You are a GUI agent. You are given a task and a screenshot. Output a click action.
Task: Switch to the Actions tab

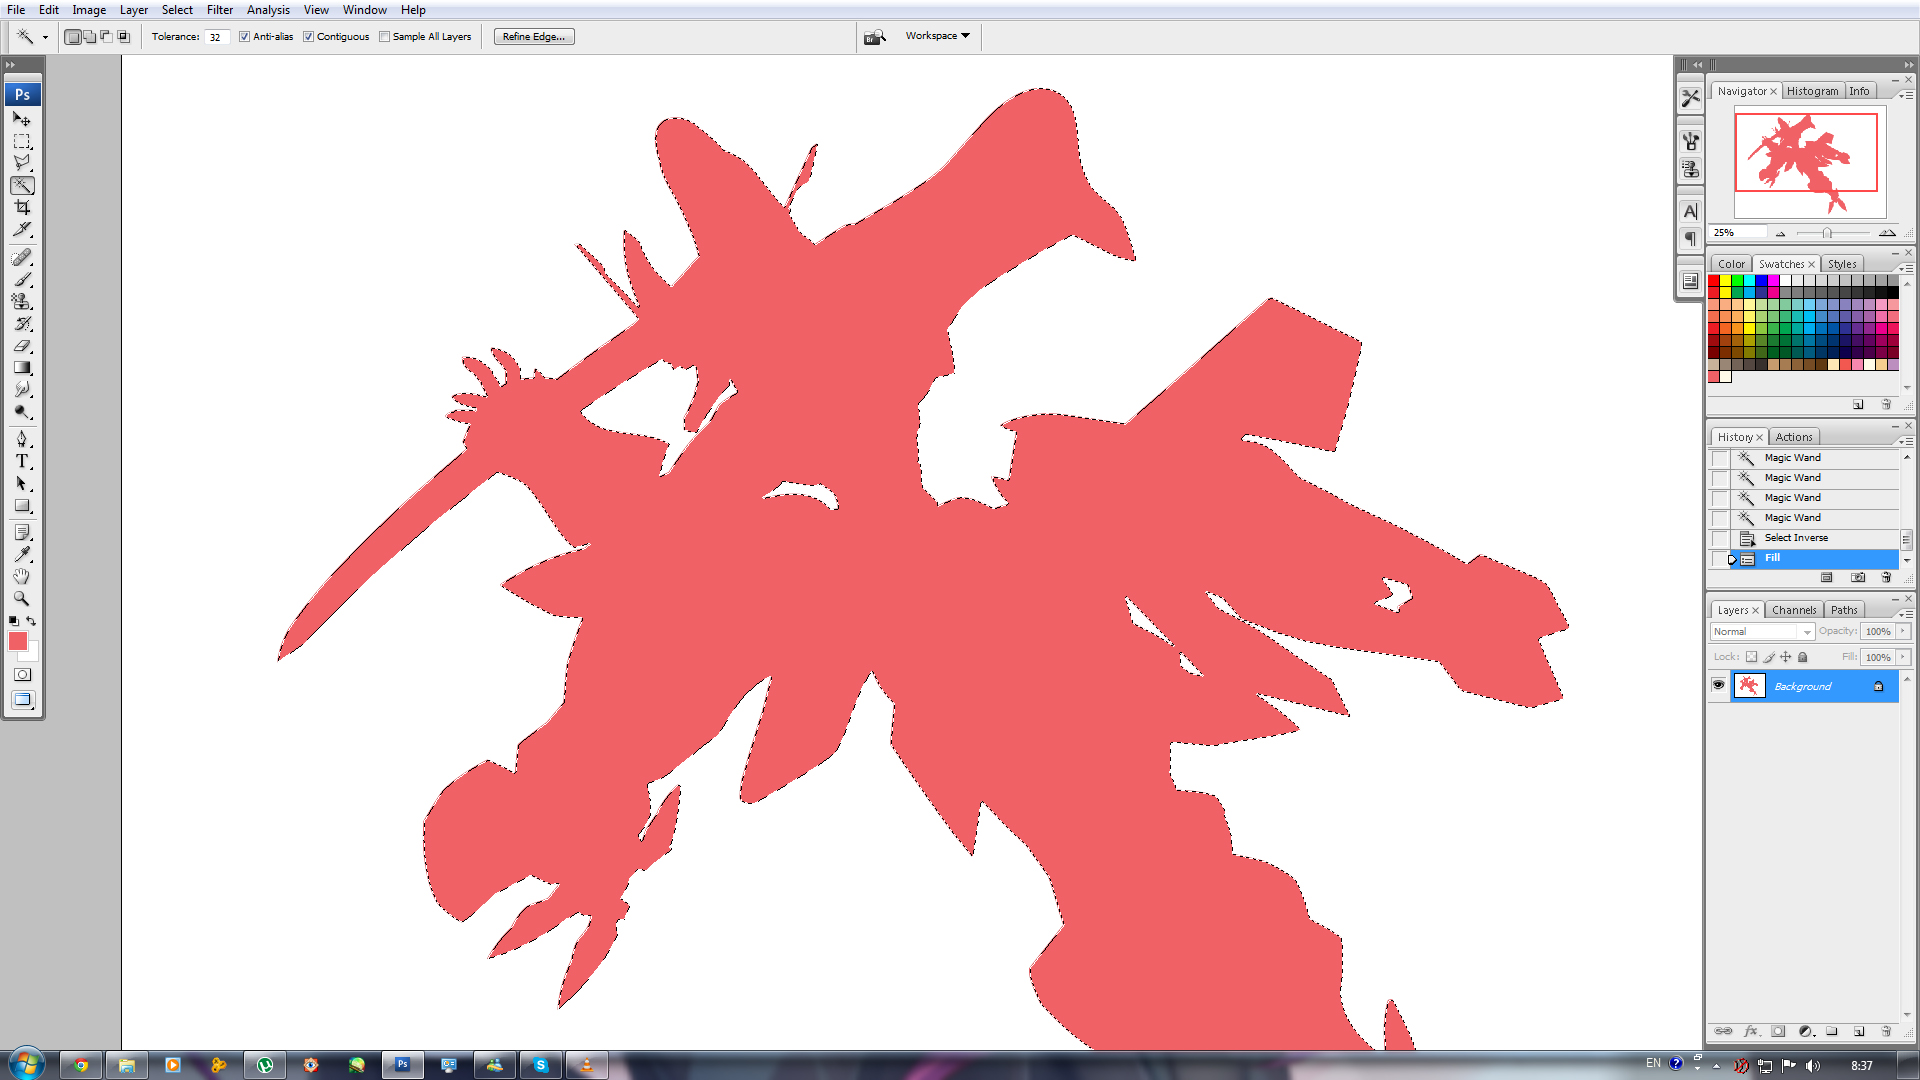[1794, 437]
